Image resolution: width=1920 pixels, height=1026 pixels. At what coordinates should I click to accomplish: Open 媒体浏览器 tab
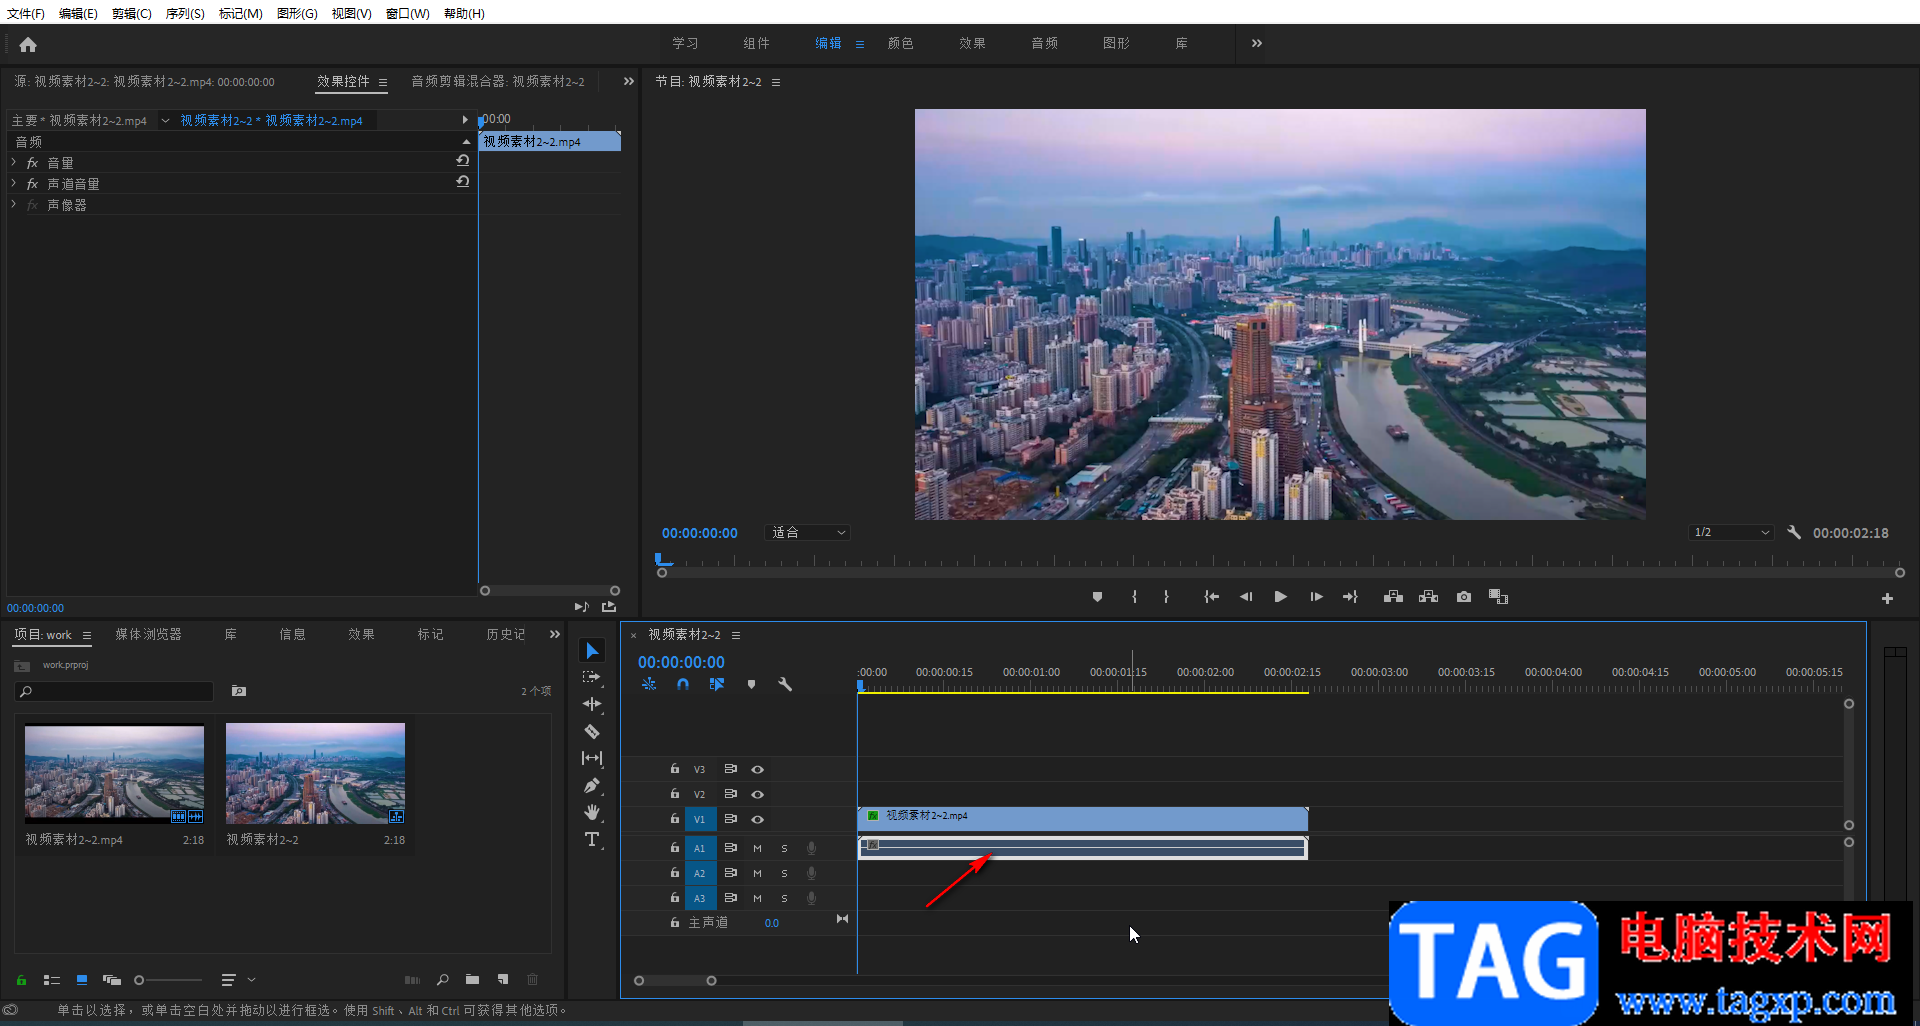(149, 634)
